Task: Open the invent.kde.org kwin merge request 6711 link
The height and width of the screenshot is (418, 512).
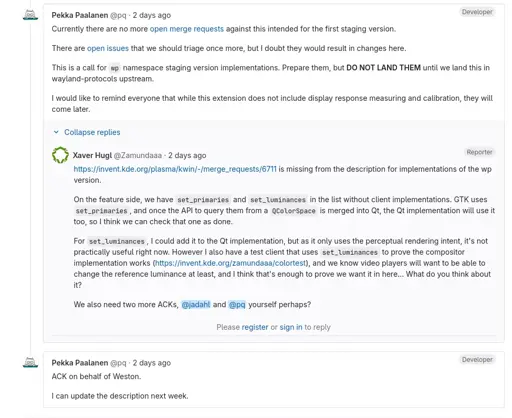Action: tap(175, 169)
